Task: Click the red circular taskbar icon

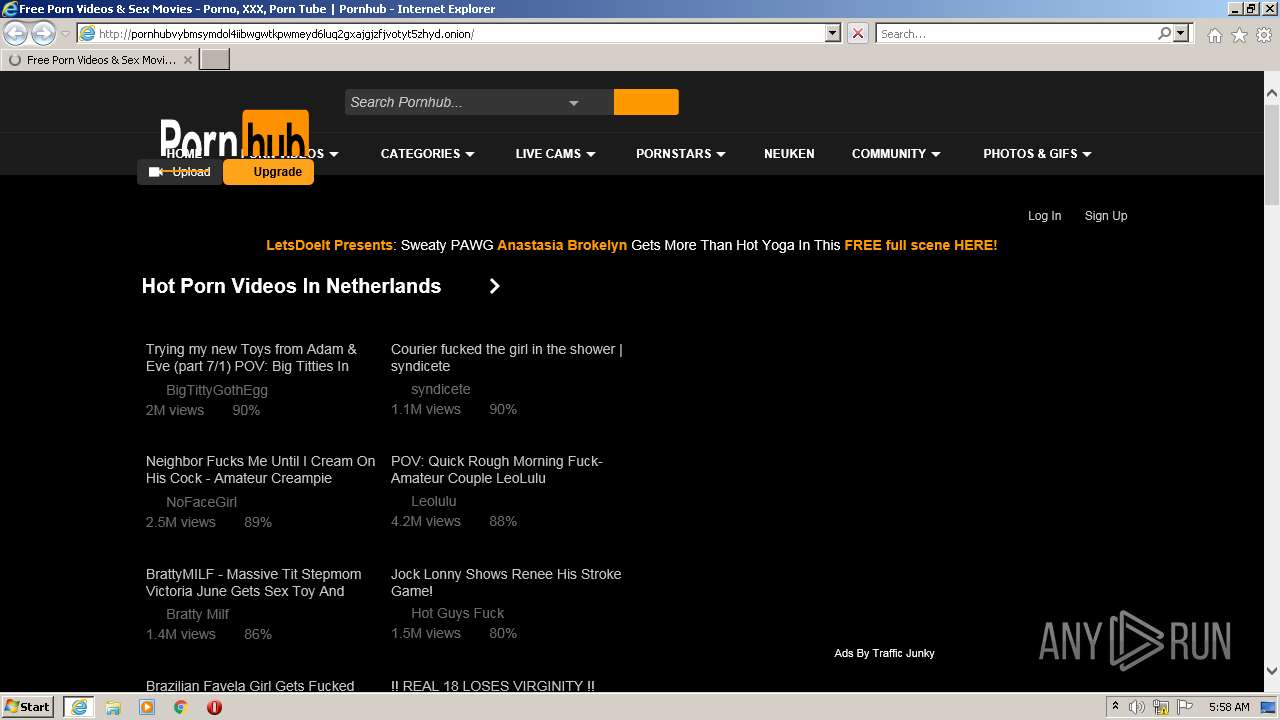Action: (x=214, y=707)
